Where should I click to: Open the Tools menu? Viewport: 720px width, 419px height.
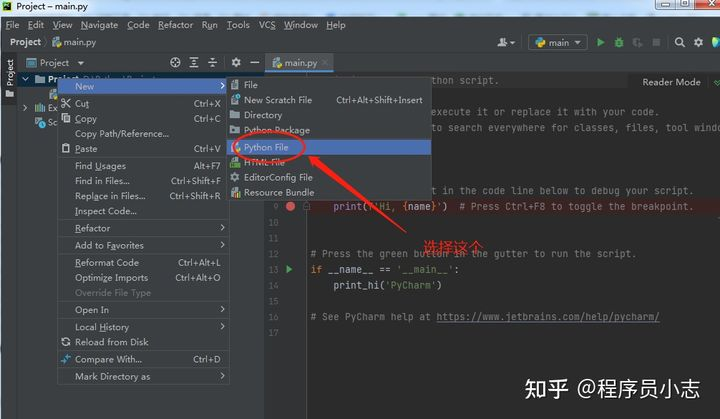pos(238,25)
